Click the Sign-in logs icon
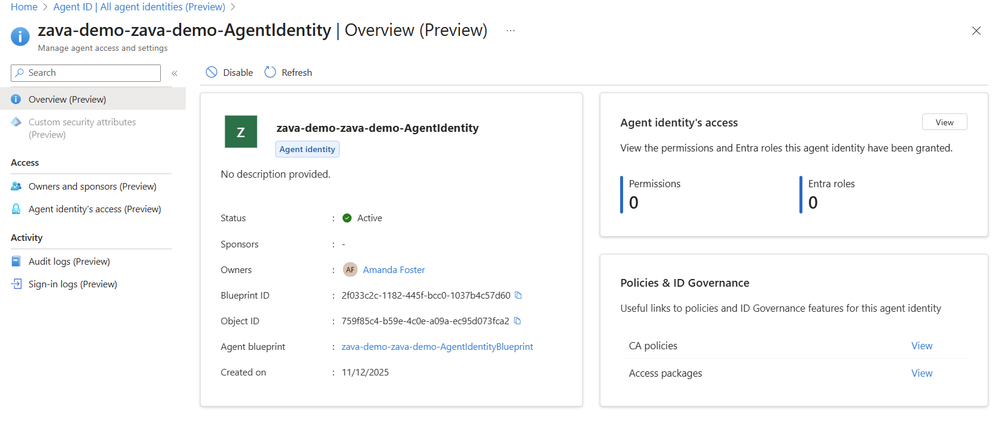Screen dimensions: 999x440 (x=16, y=284)
